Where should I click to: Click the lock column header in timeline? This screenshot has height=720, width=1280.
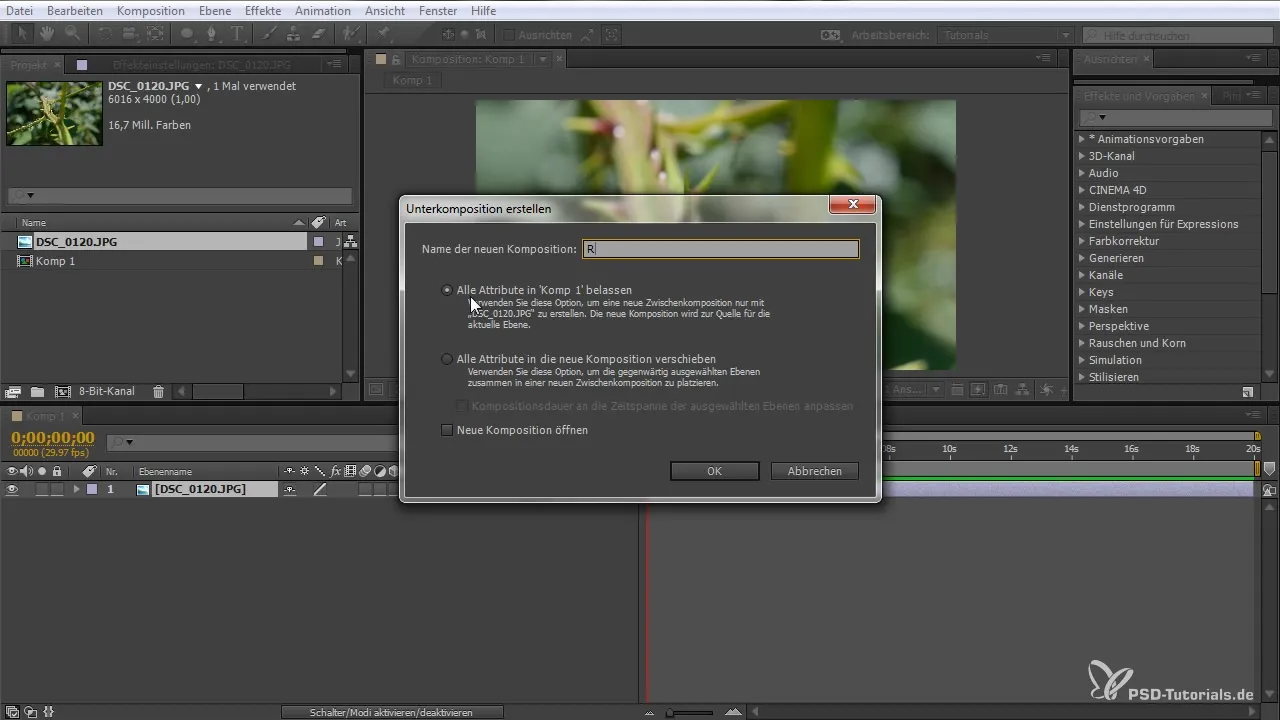click(x=57, y=471)
